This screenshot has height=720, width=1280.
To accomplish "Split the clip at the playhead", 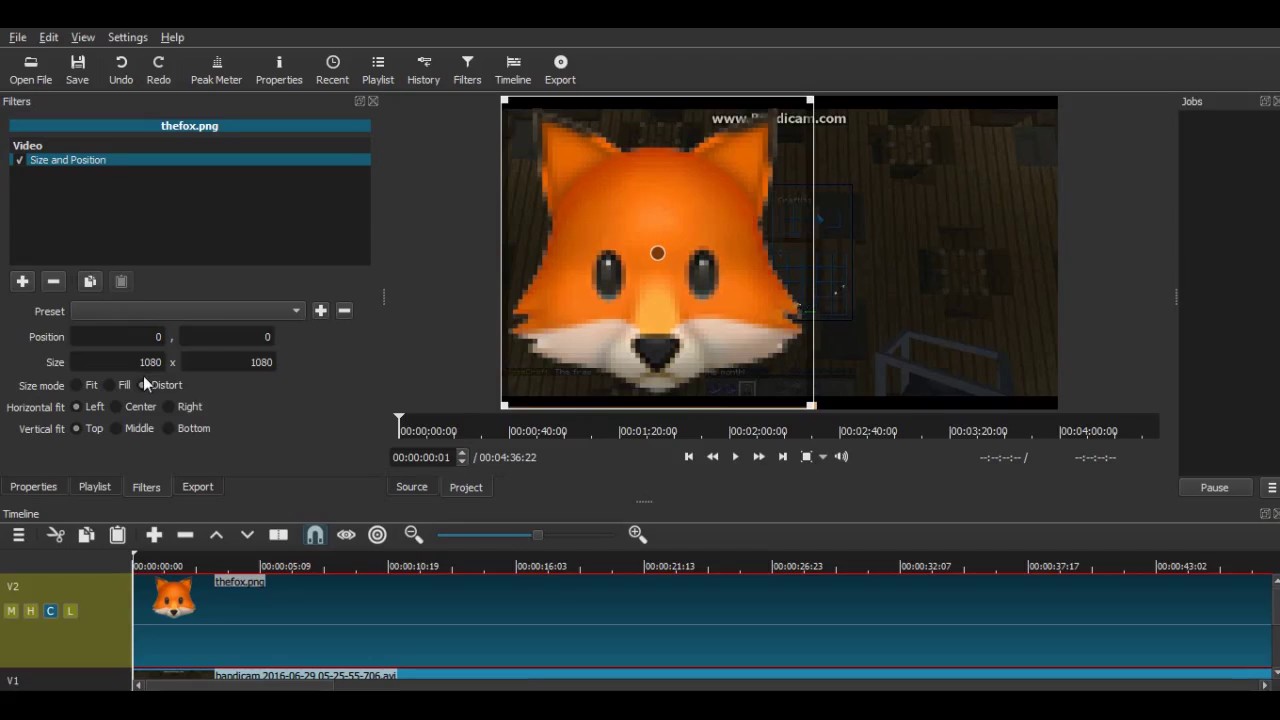I will point(279,535).
